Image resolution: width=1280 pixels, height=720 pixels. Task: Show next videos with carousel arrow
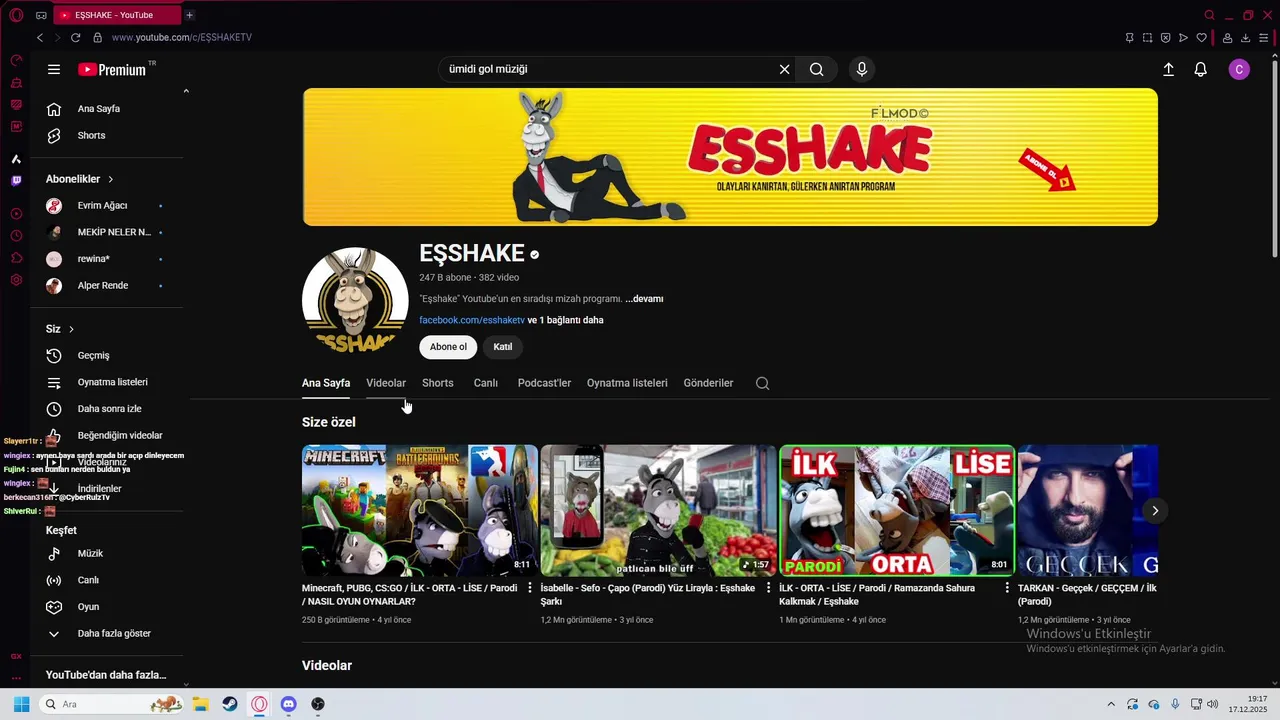tap(1154, 511)
